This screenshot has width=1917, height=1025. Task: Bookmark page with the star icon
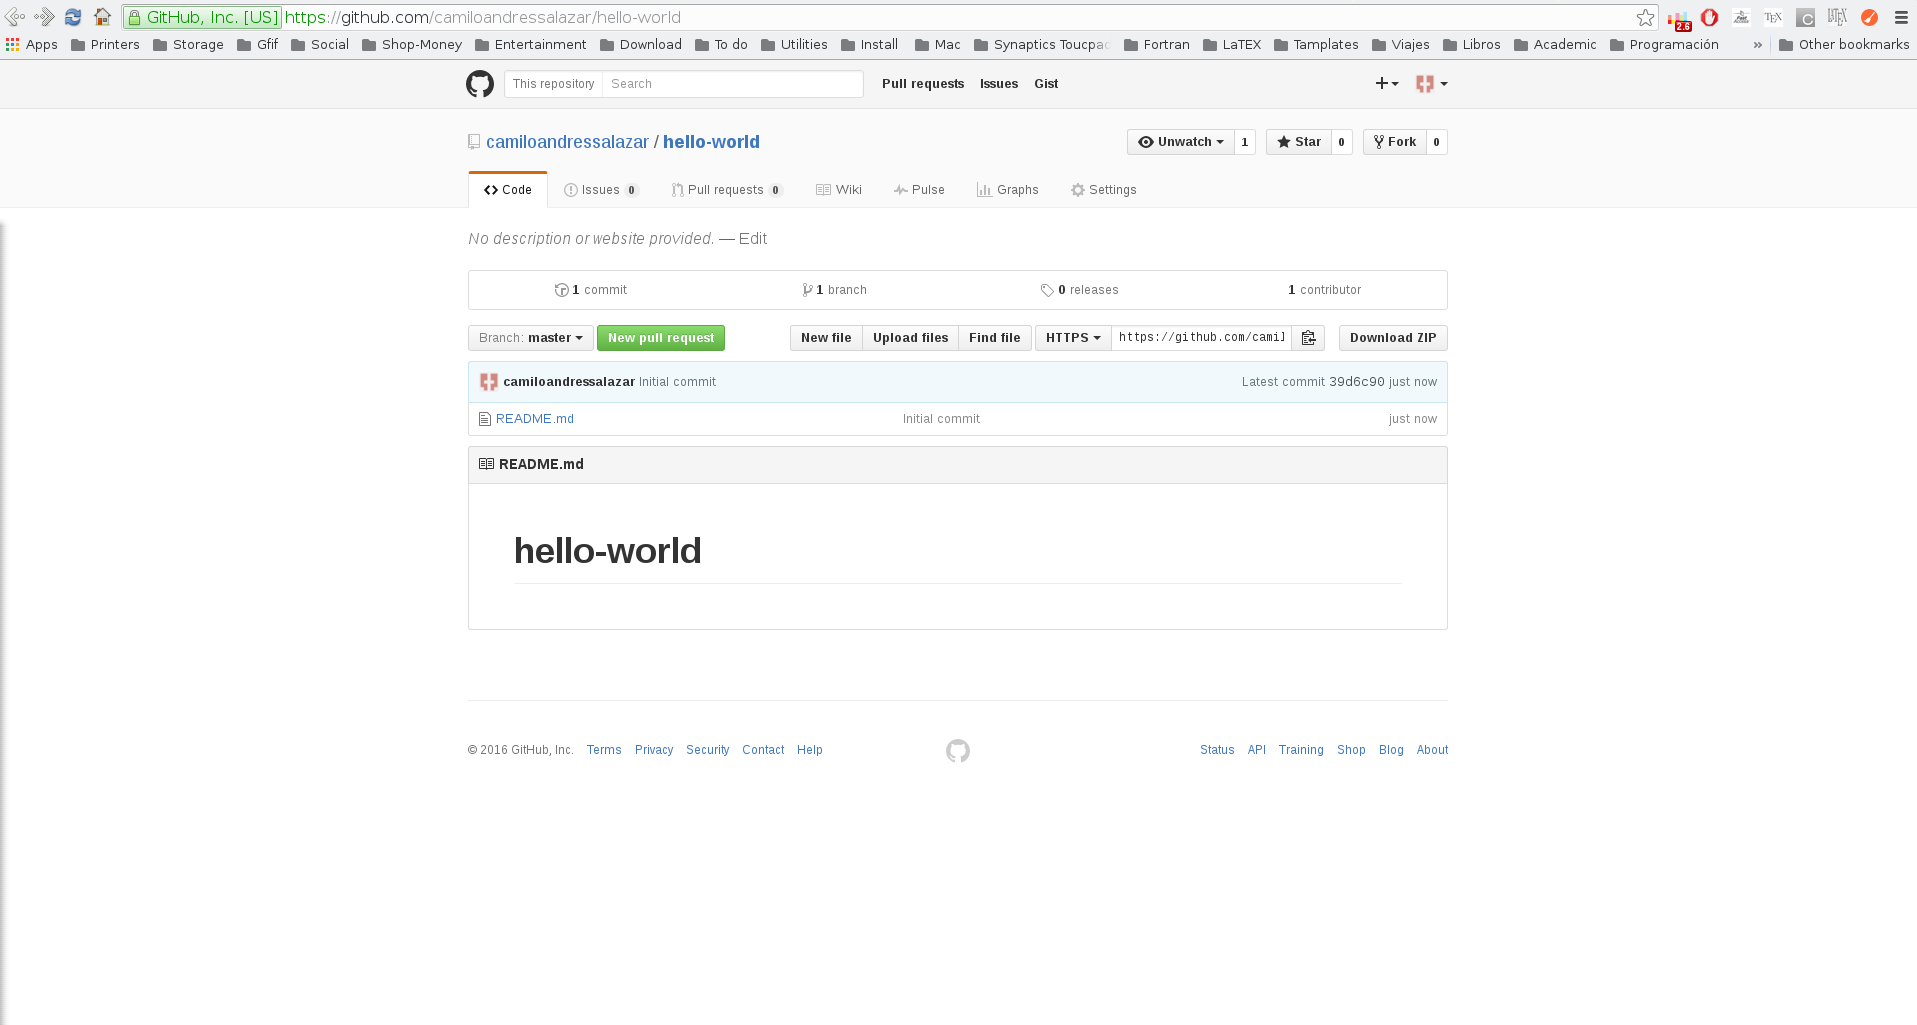coord(1645,17)
